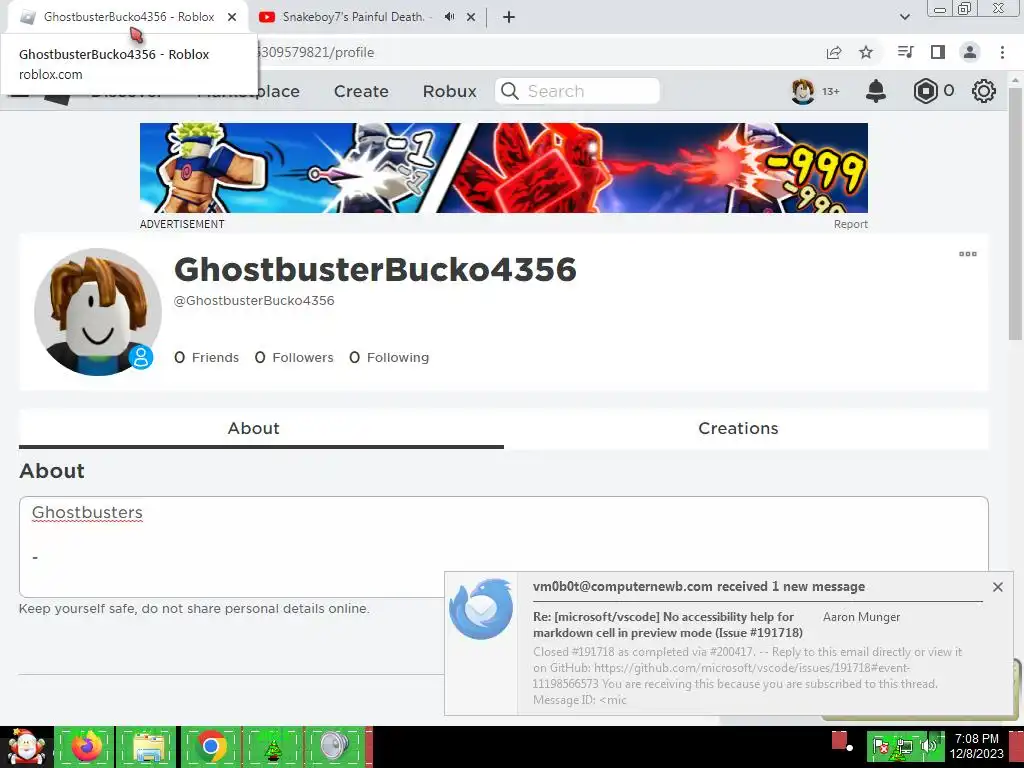
Task: Click the Thunderbird icon in the notification
Action: pos(481,609)
